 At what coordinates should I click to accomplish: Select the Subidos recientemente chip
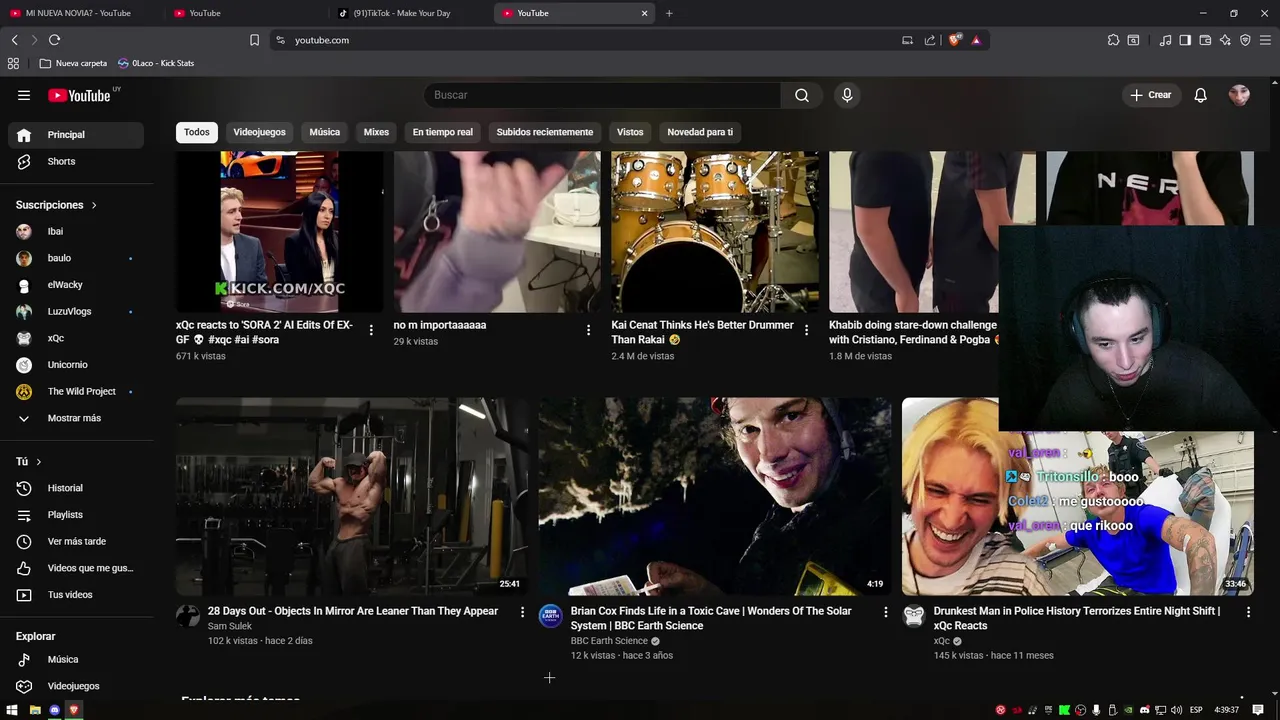pos(545,132)
